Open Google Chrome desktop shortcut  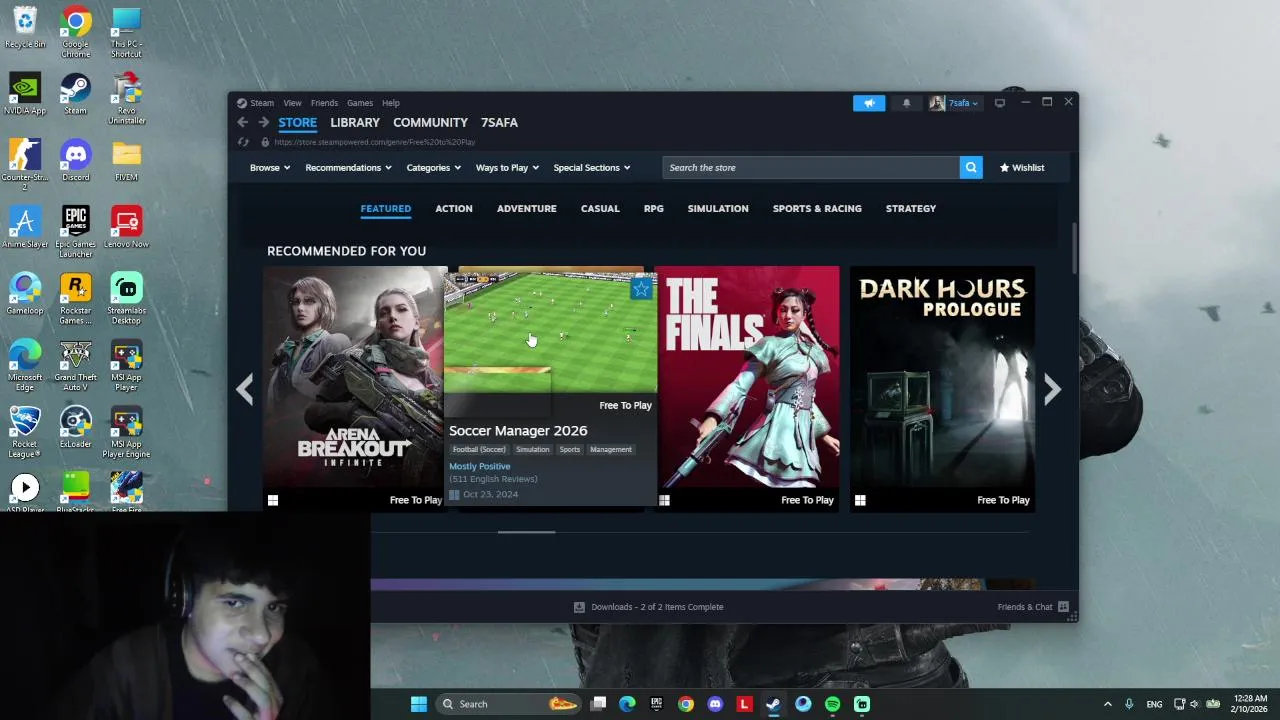[x=75, y=32]
